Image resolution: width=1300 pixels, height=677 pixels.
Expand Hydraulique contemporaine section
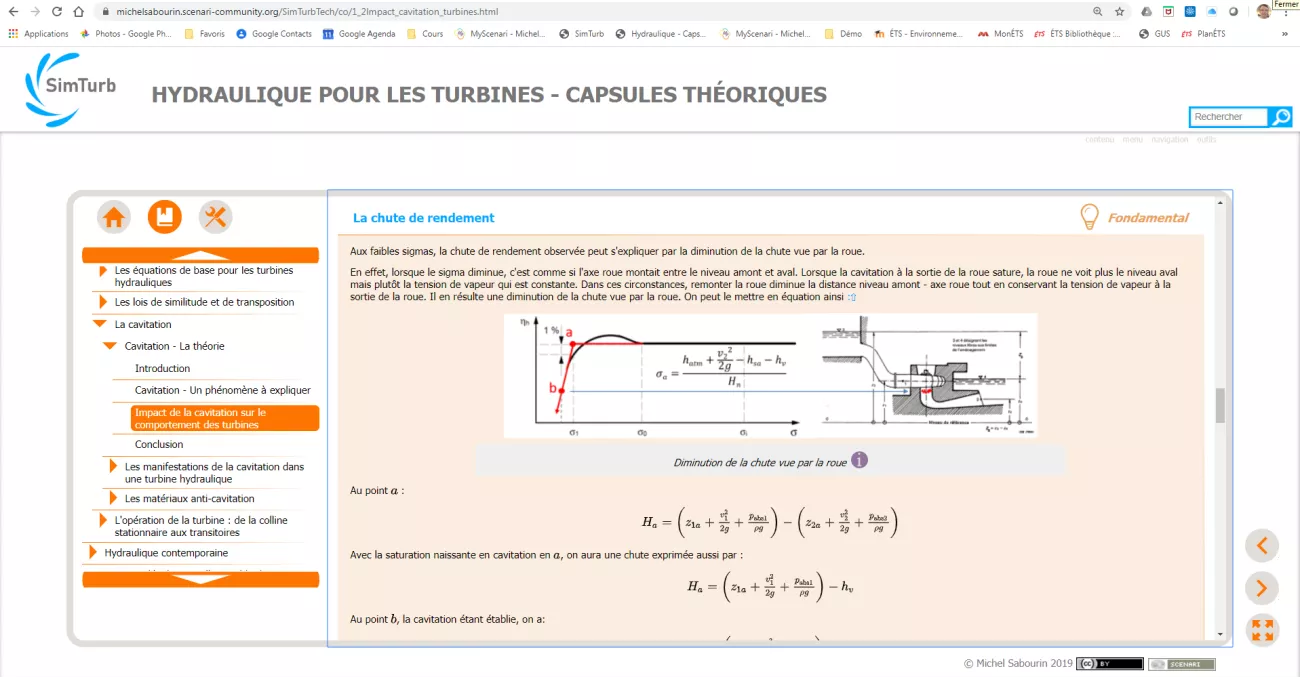tap(93, 552)
